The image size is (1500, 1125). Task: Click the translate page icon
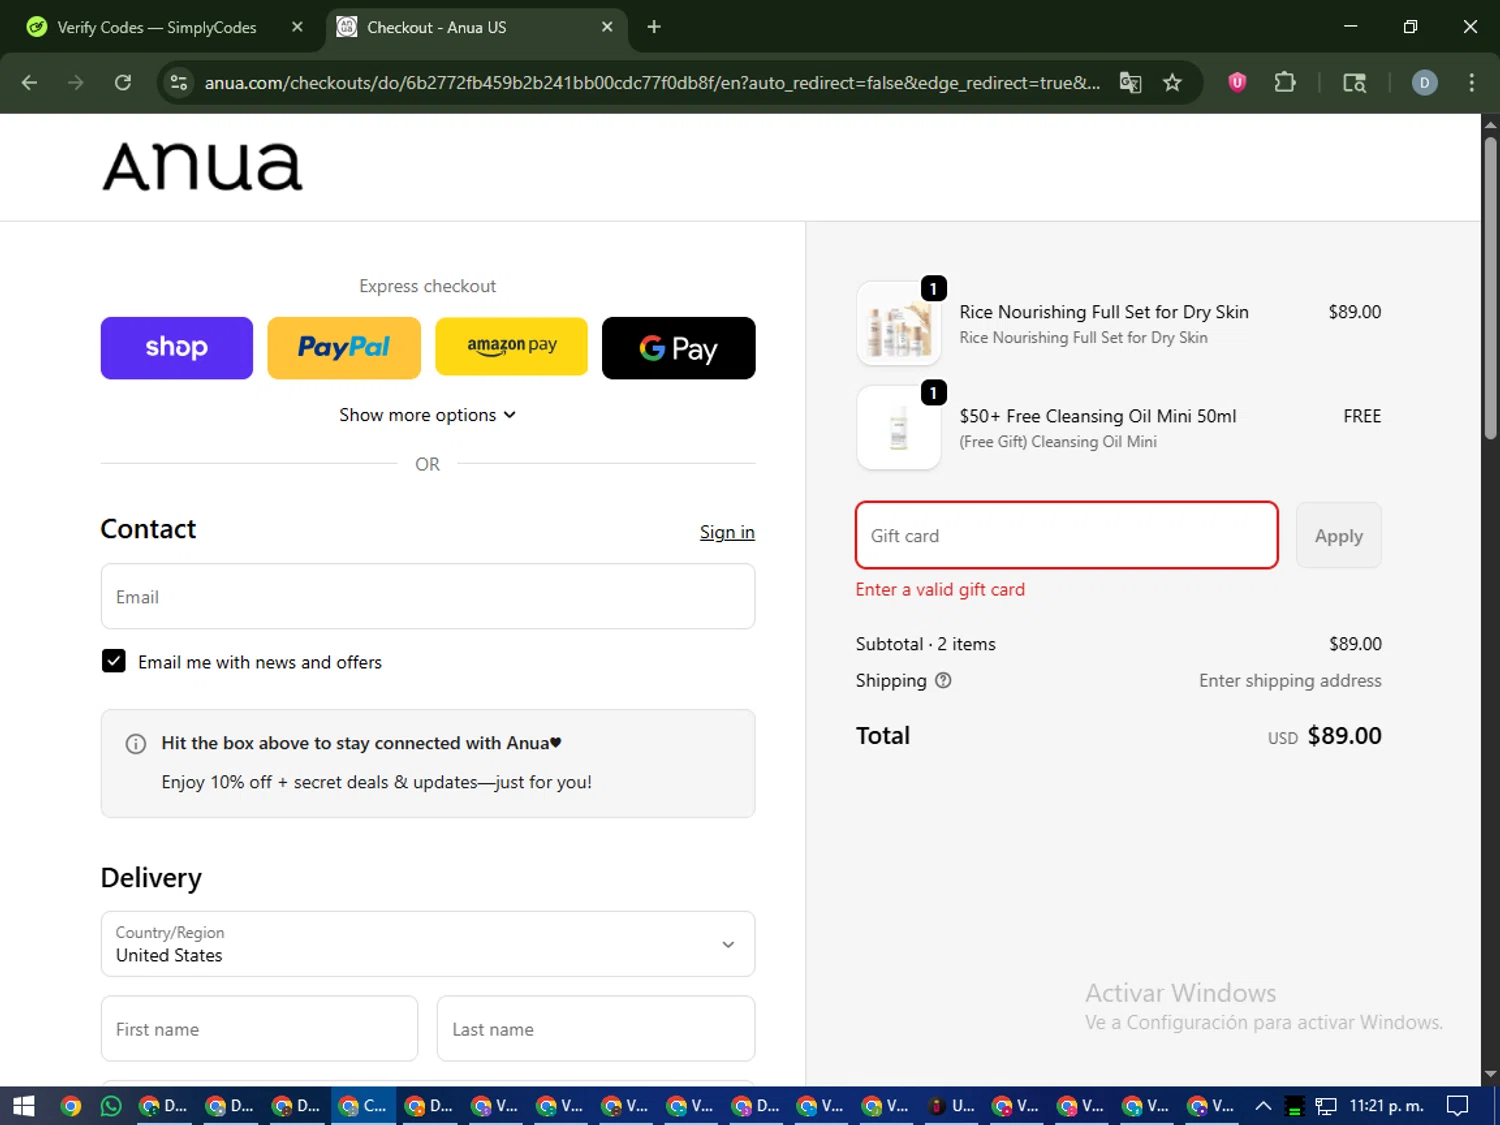[x=1130, y=83]
